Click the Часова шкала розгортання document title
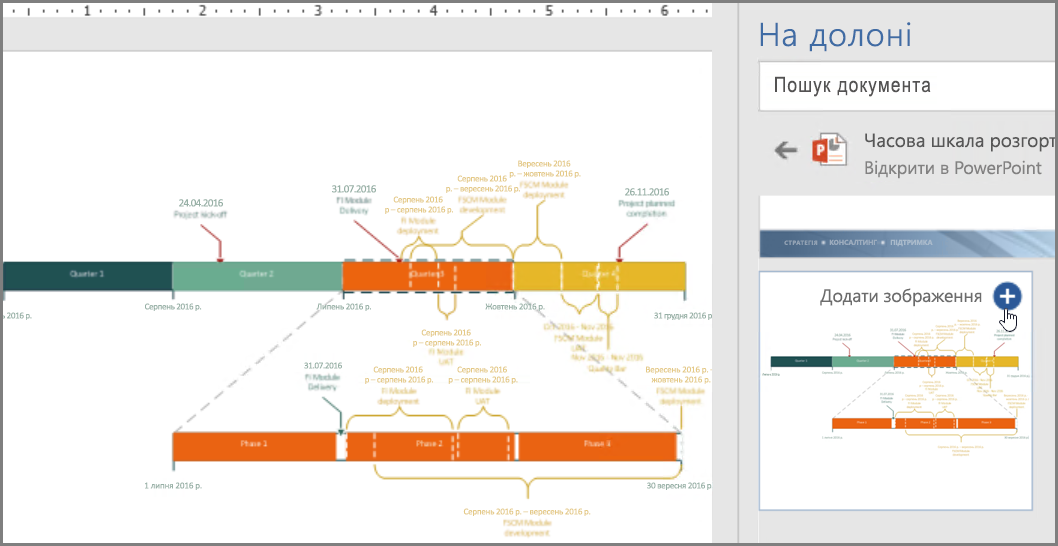1058x546 pixels. [x=958, y=142]
